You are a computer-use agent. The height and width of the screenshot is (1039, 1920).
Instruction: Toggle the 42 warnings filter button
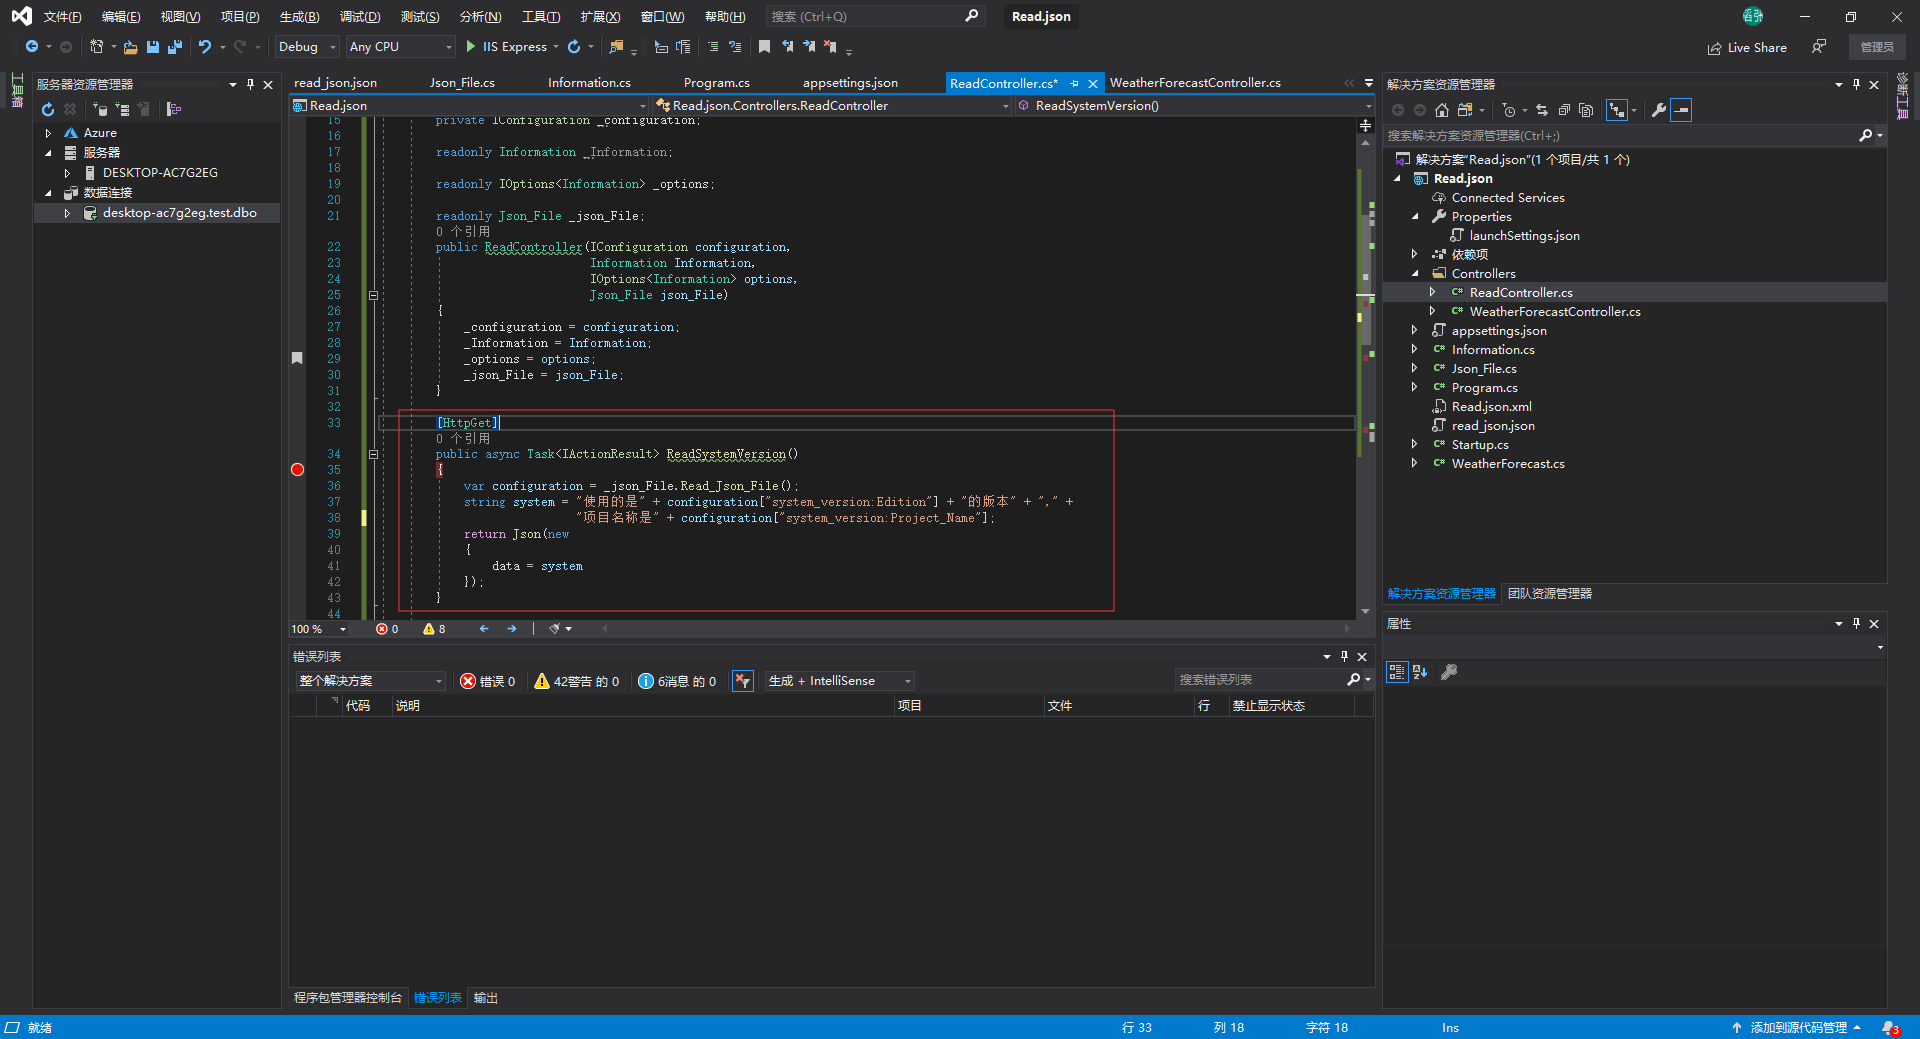pos(577,681)
